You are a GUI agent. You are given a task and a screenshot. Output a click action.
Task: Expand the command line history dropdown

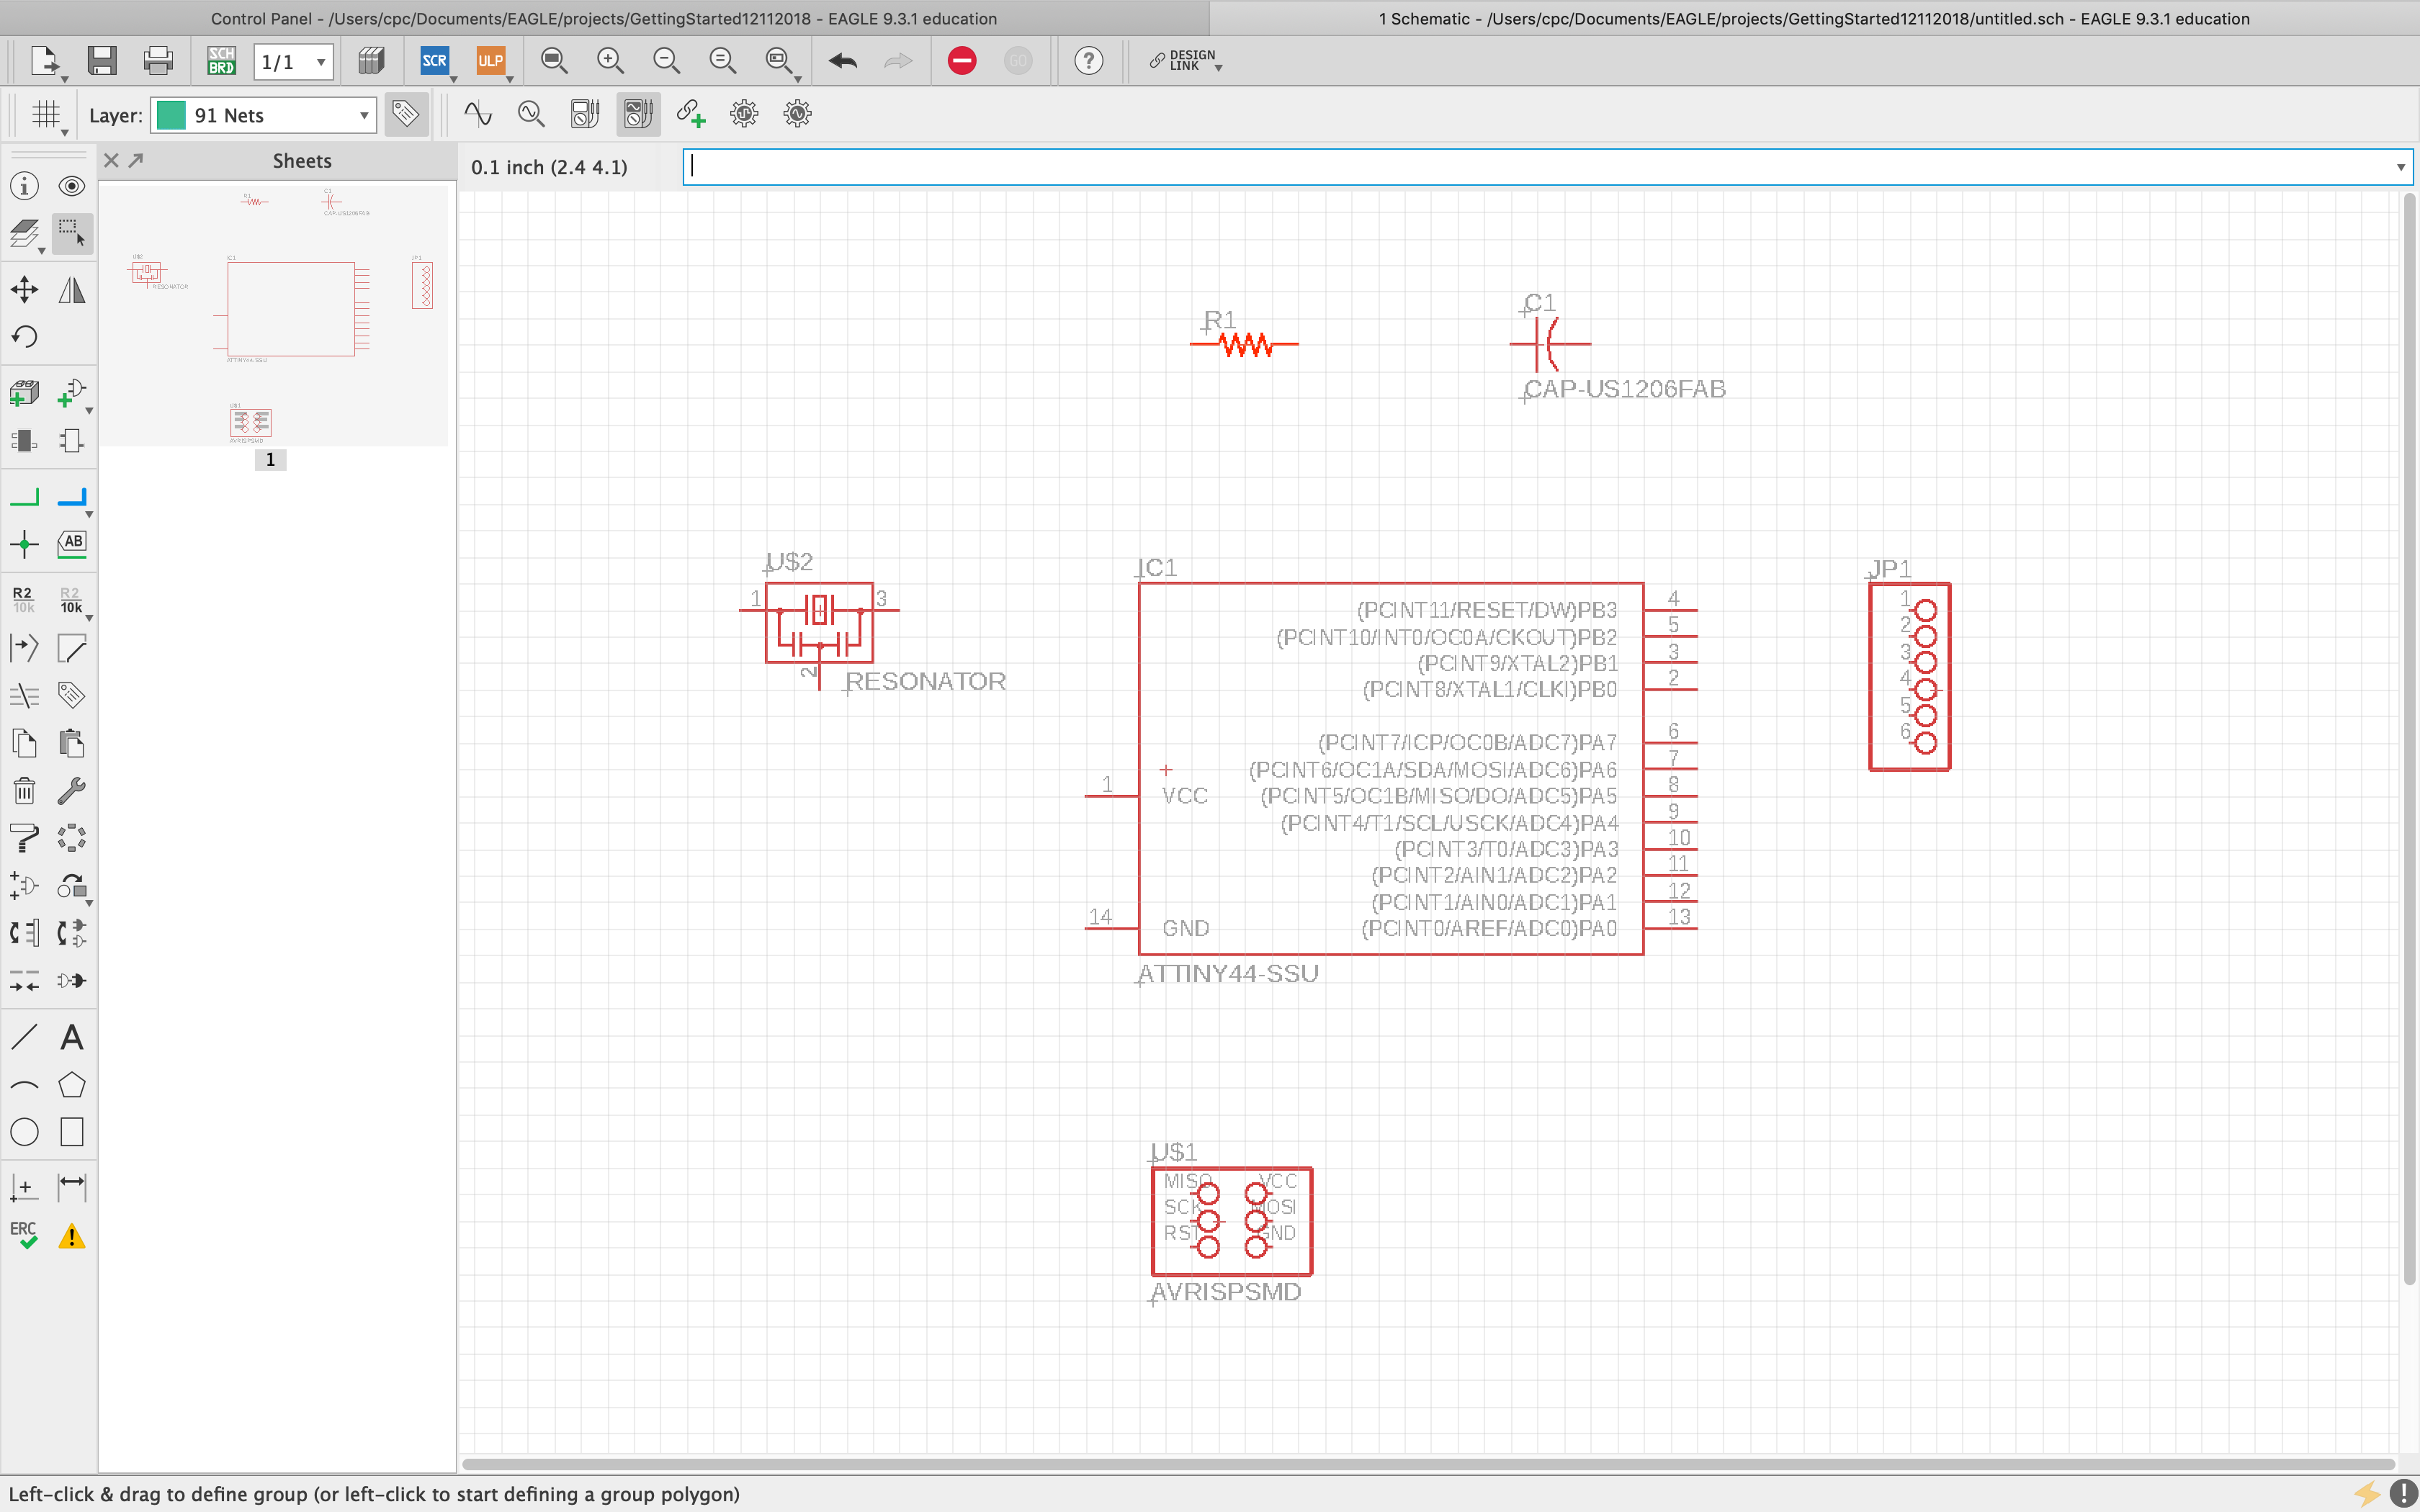tap(2398, 167)
